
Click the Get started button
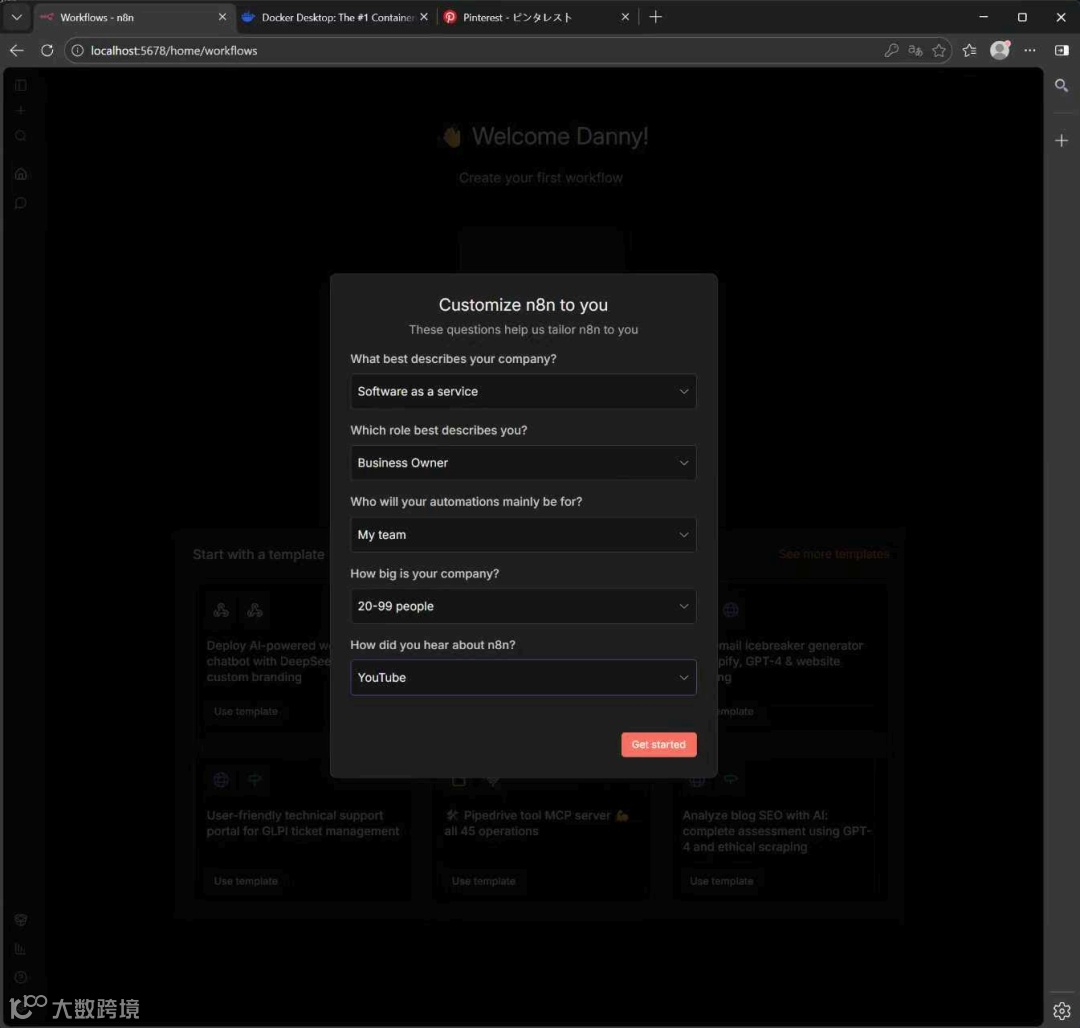[658, 744]
